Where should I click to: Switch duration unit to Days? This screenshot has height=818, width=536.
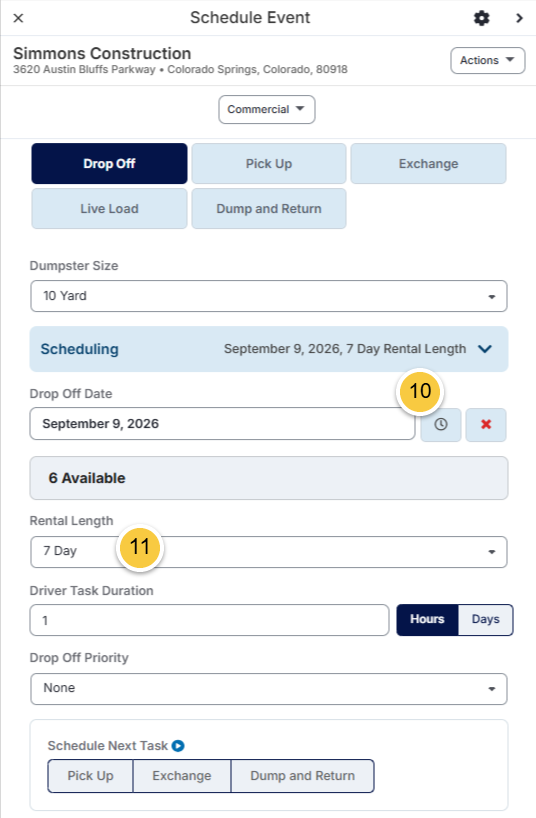485,620
